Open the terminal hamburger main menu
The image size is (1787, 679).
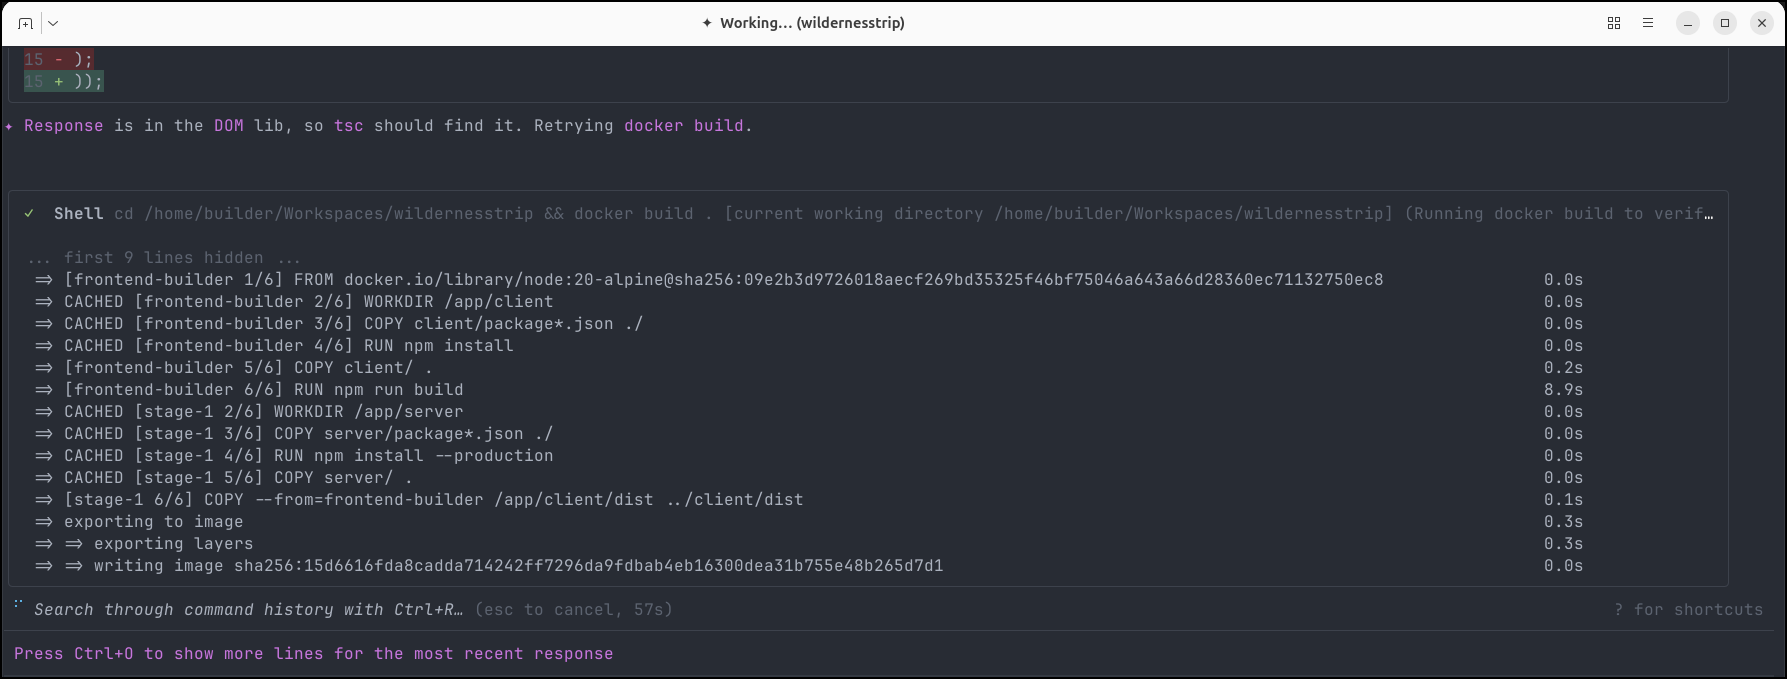1648,23
